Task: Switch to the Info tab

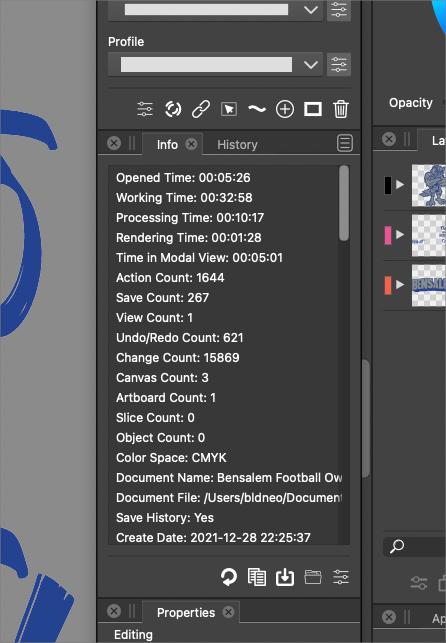Action: [x=167, y=144]
